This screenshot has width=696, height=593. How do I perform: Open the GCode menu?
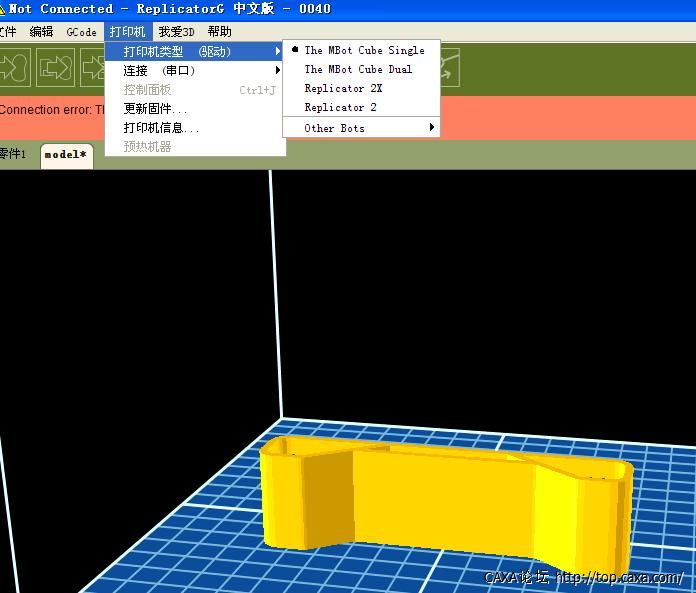point(82,31)
